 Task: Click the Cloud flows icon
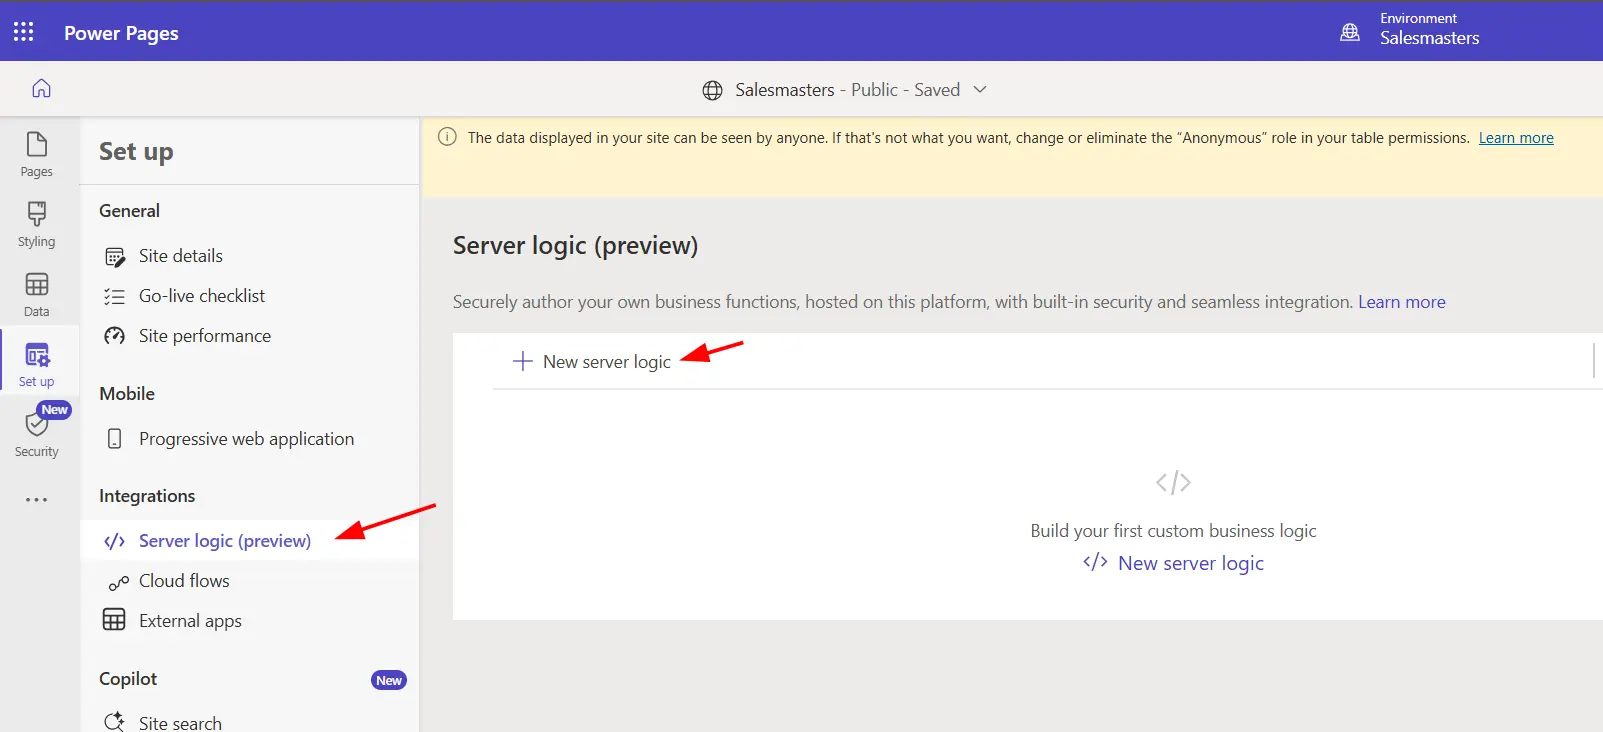tap(119, 582)
